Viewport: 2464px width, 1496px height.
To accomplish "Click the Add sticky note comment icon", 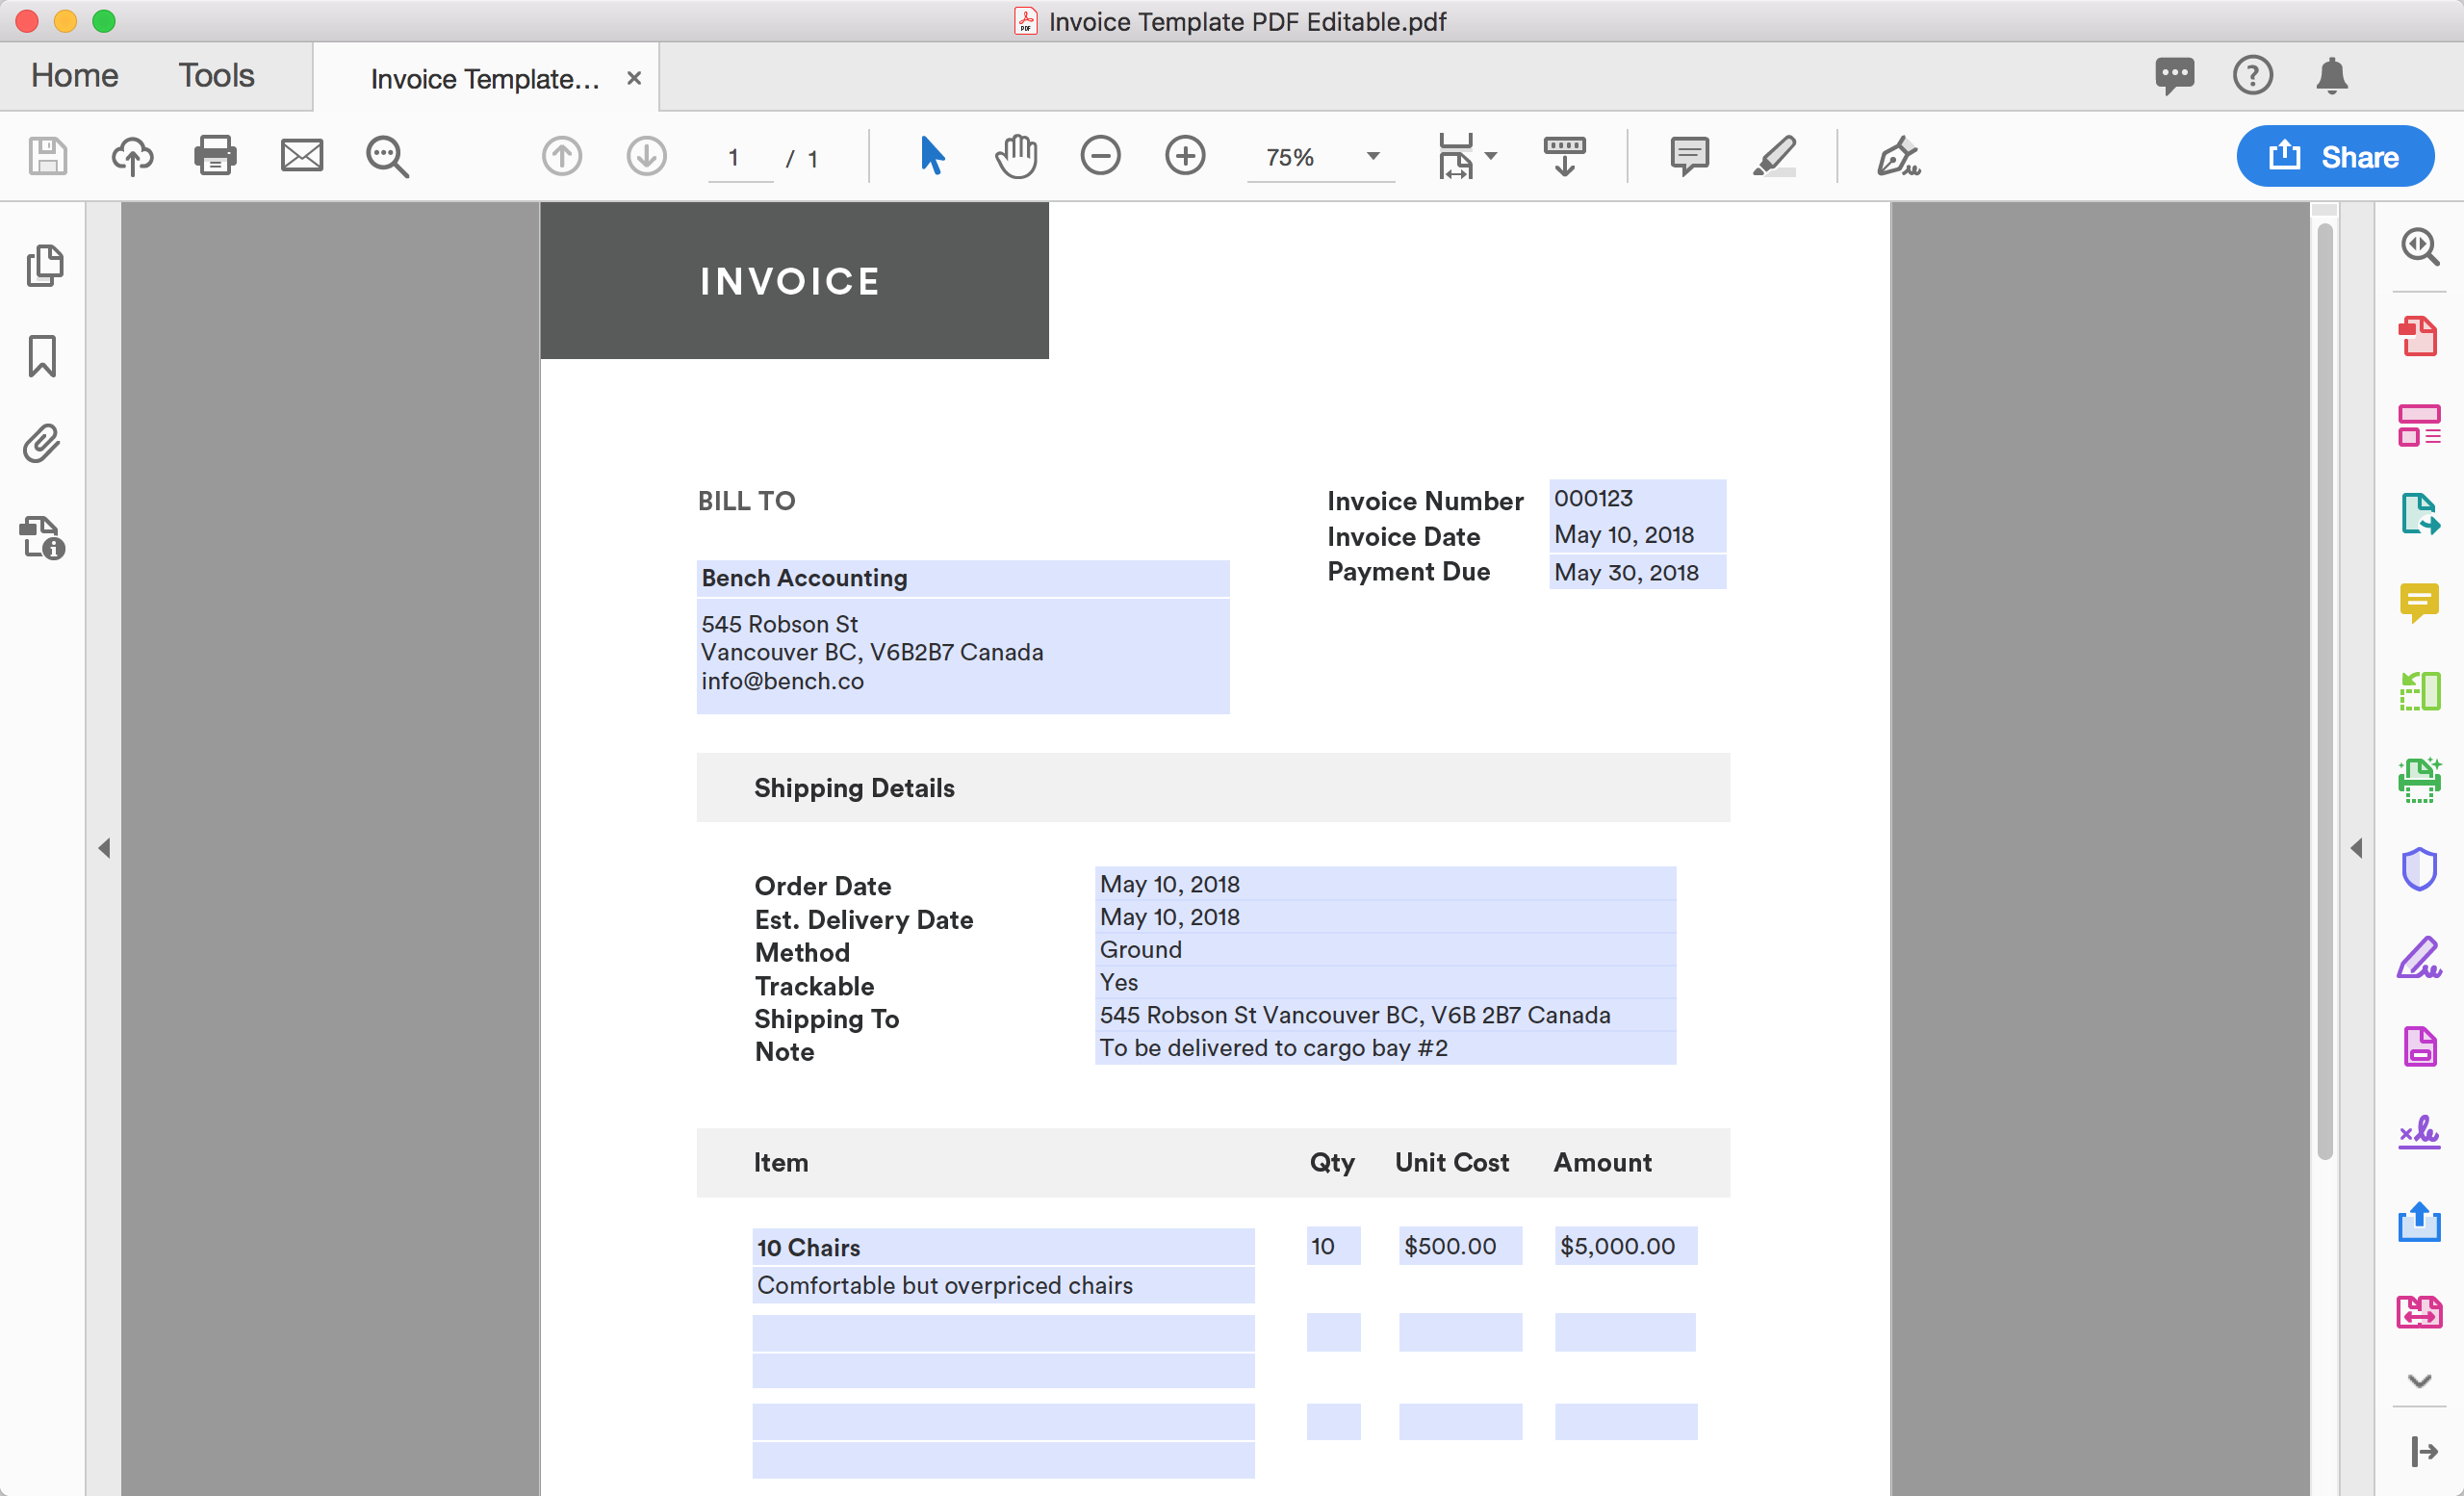I will coord(1689,156).
